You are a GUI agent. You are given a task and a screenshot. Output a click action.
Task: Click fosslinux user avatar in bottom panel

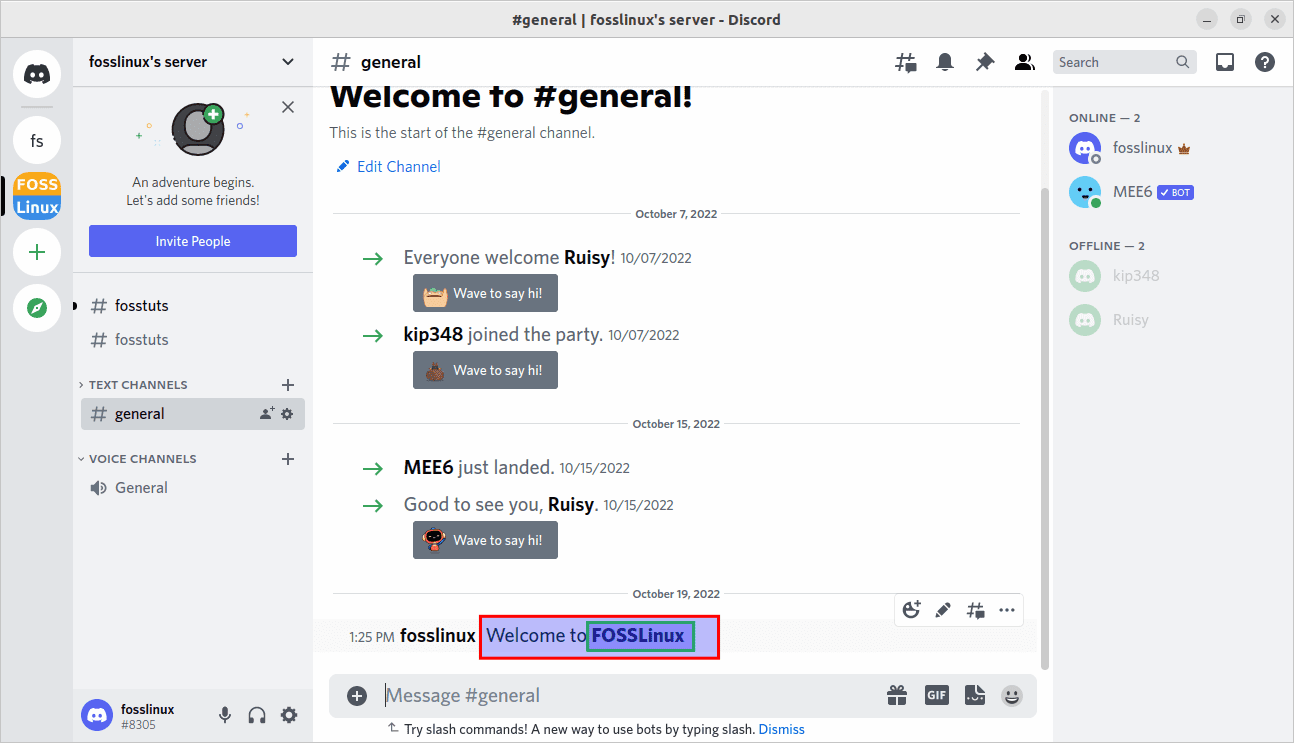tap(97, 715)
